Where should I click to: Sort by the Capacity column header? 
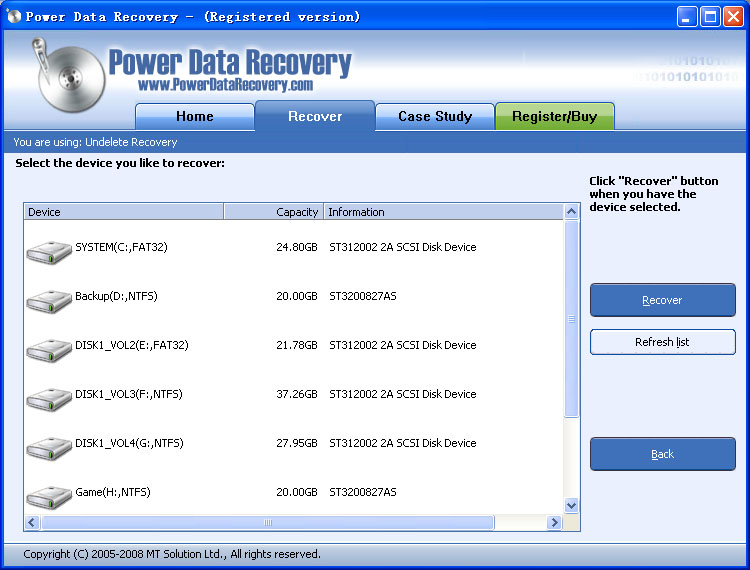pos(274,212)
